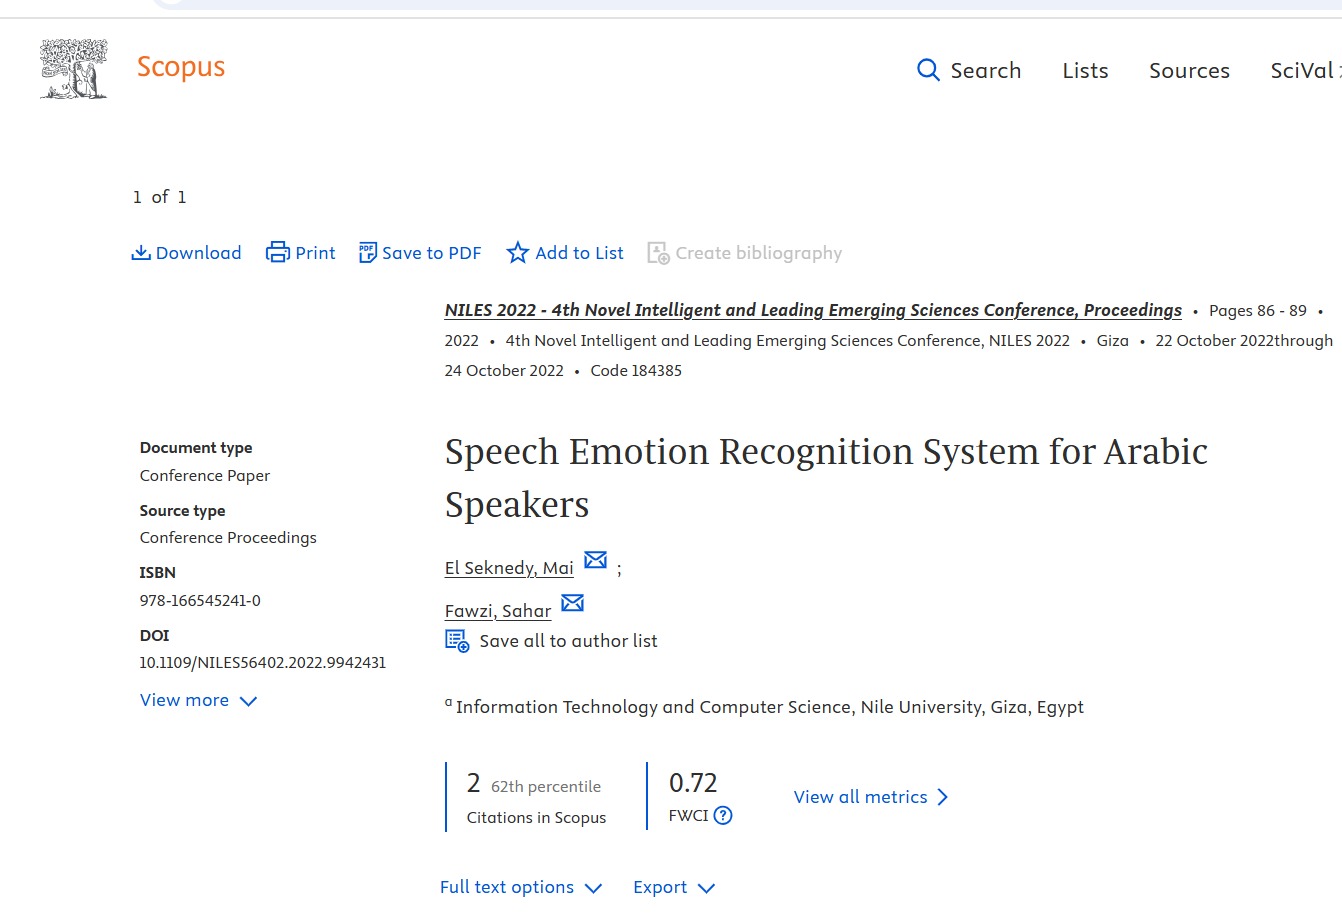Screen dimensions: 1342x914
Task: Open the NILES 2022 proceedings source link
Action: pyautogui.click(x=812, y=310)
